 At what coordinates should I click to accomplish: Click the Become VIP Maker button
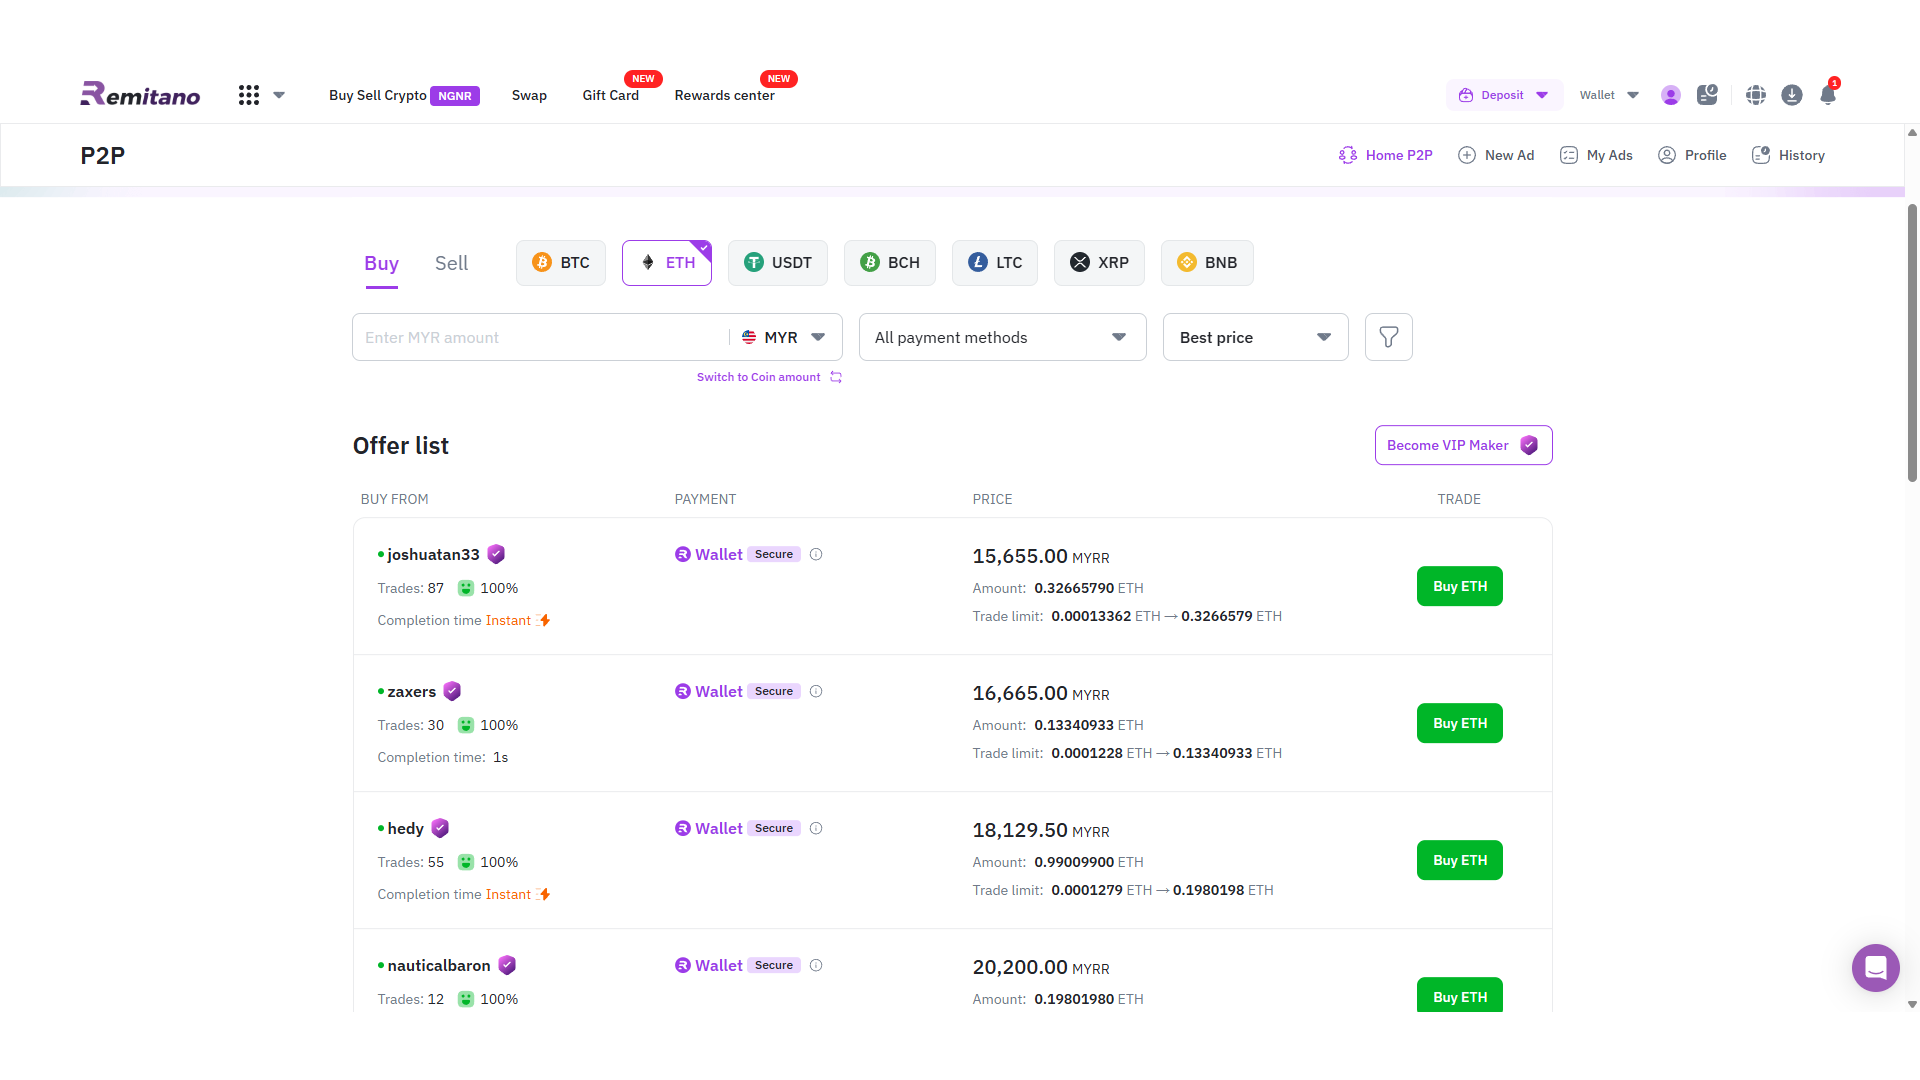pyautogui.click(x=1463, y=445)
